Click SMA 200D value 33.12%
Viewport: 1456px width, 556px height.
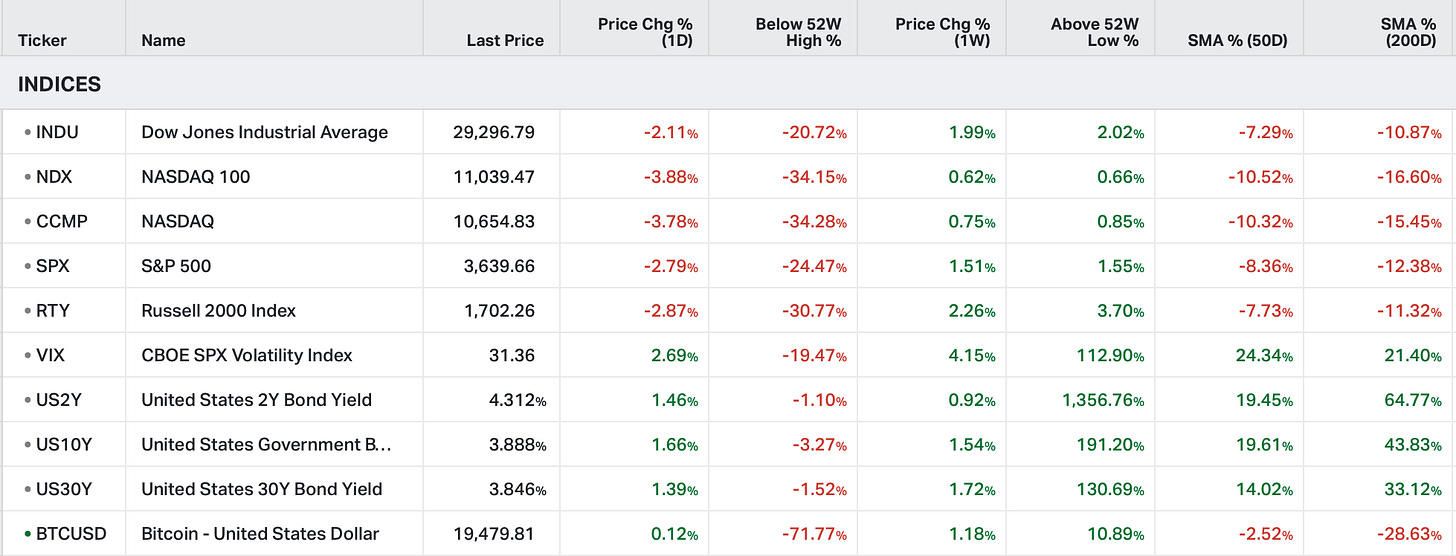(x=1413, y=489)
